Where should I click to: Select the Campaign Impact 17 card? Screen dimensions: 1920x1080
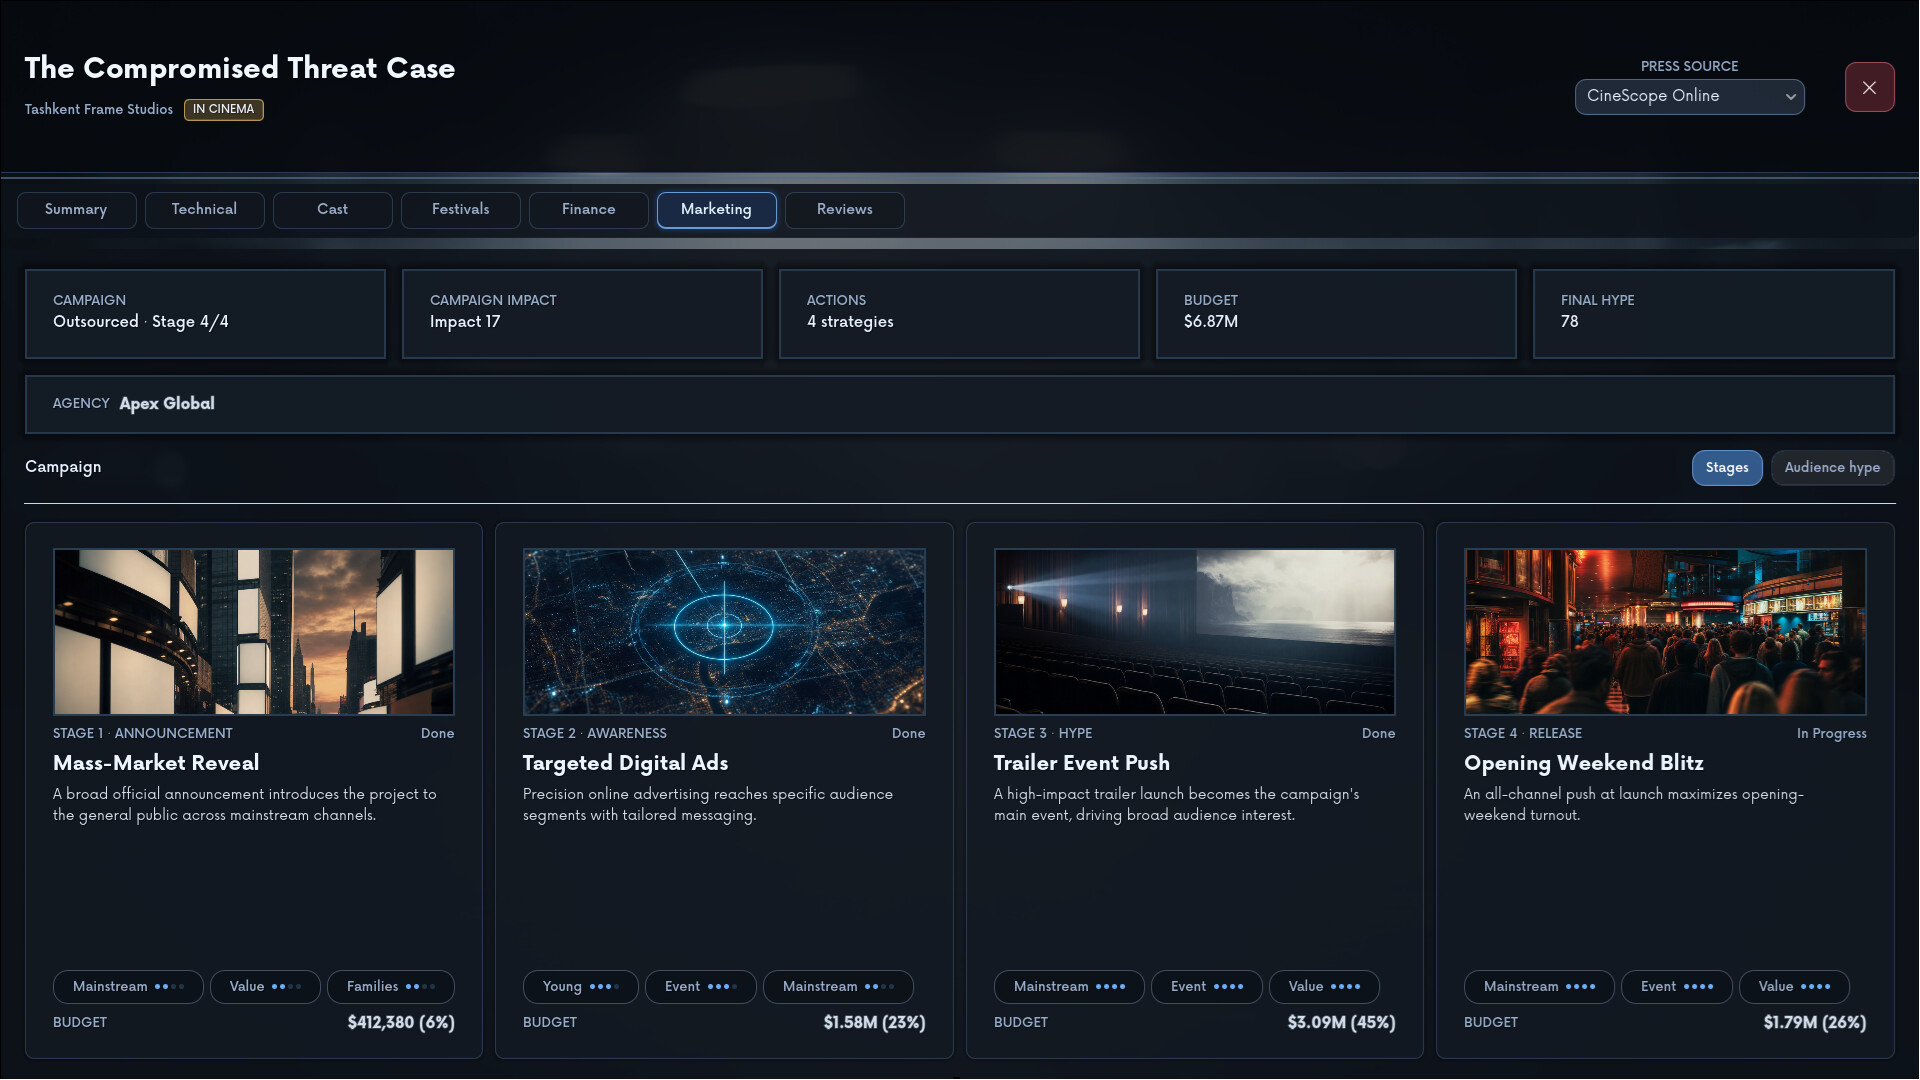click(582, 313)
